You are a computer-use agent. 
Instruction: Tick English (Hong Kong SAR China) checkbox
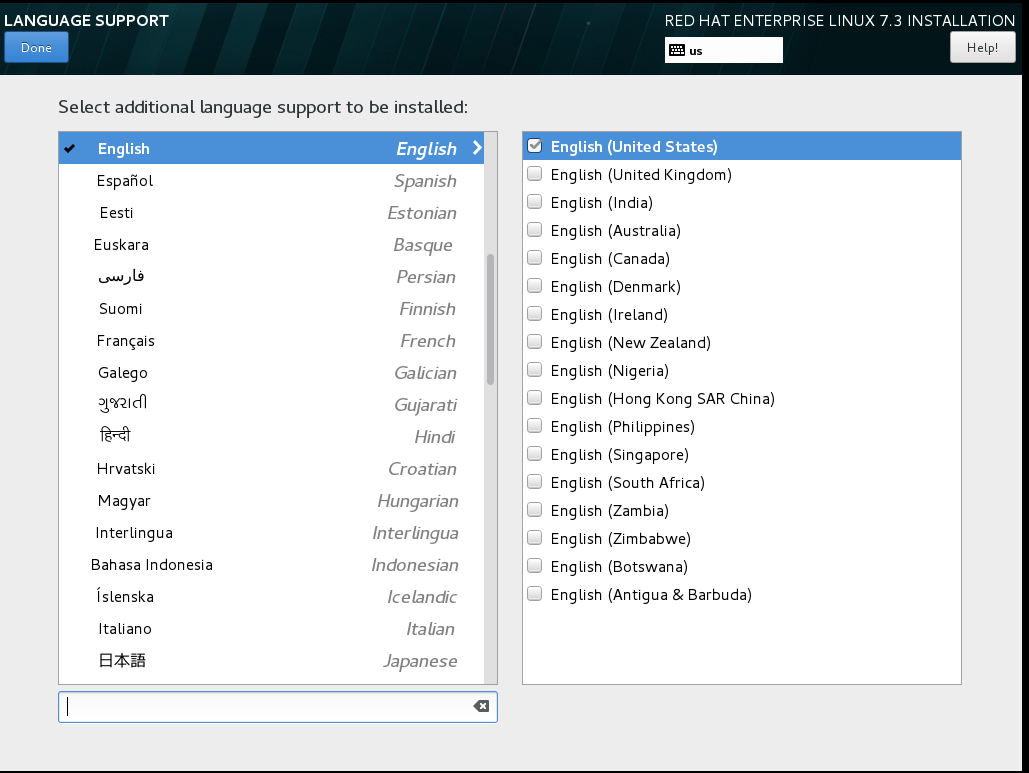(535, 398)
